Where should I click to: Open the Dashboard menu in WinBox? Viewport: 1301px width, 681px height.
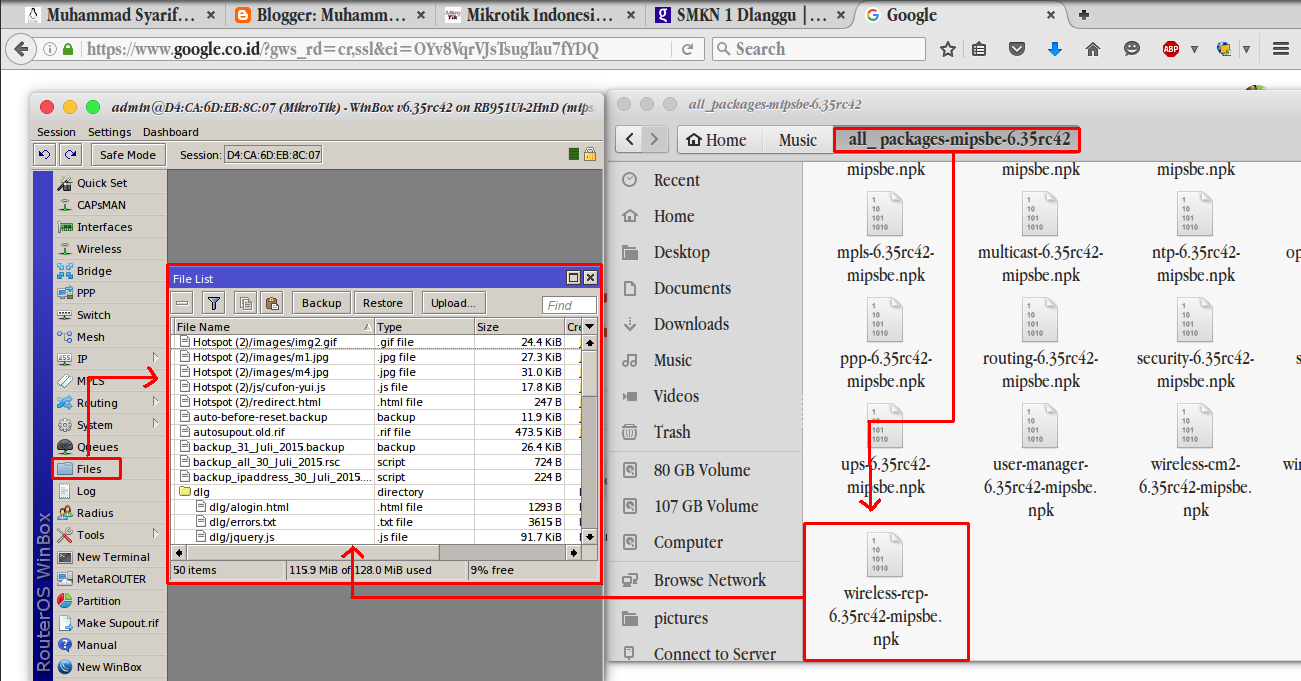pyautogui.click(x=170, y=132)
